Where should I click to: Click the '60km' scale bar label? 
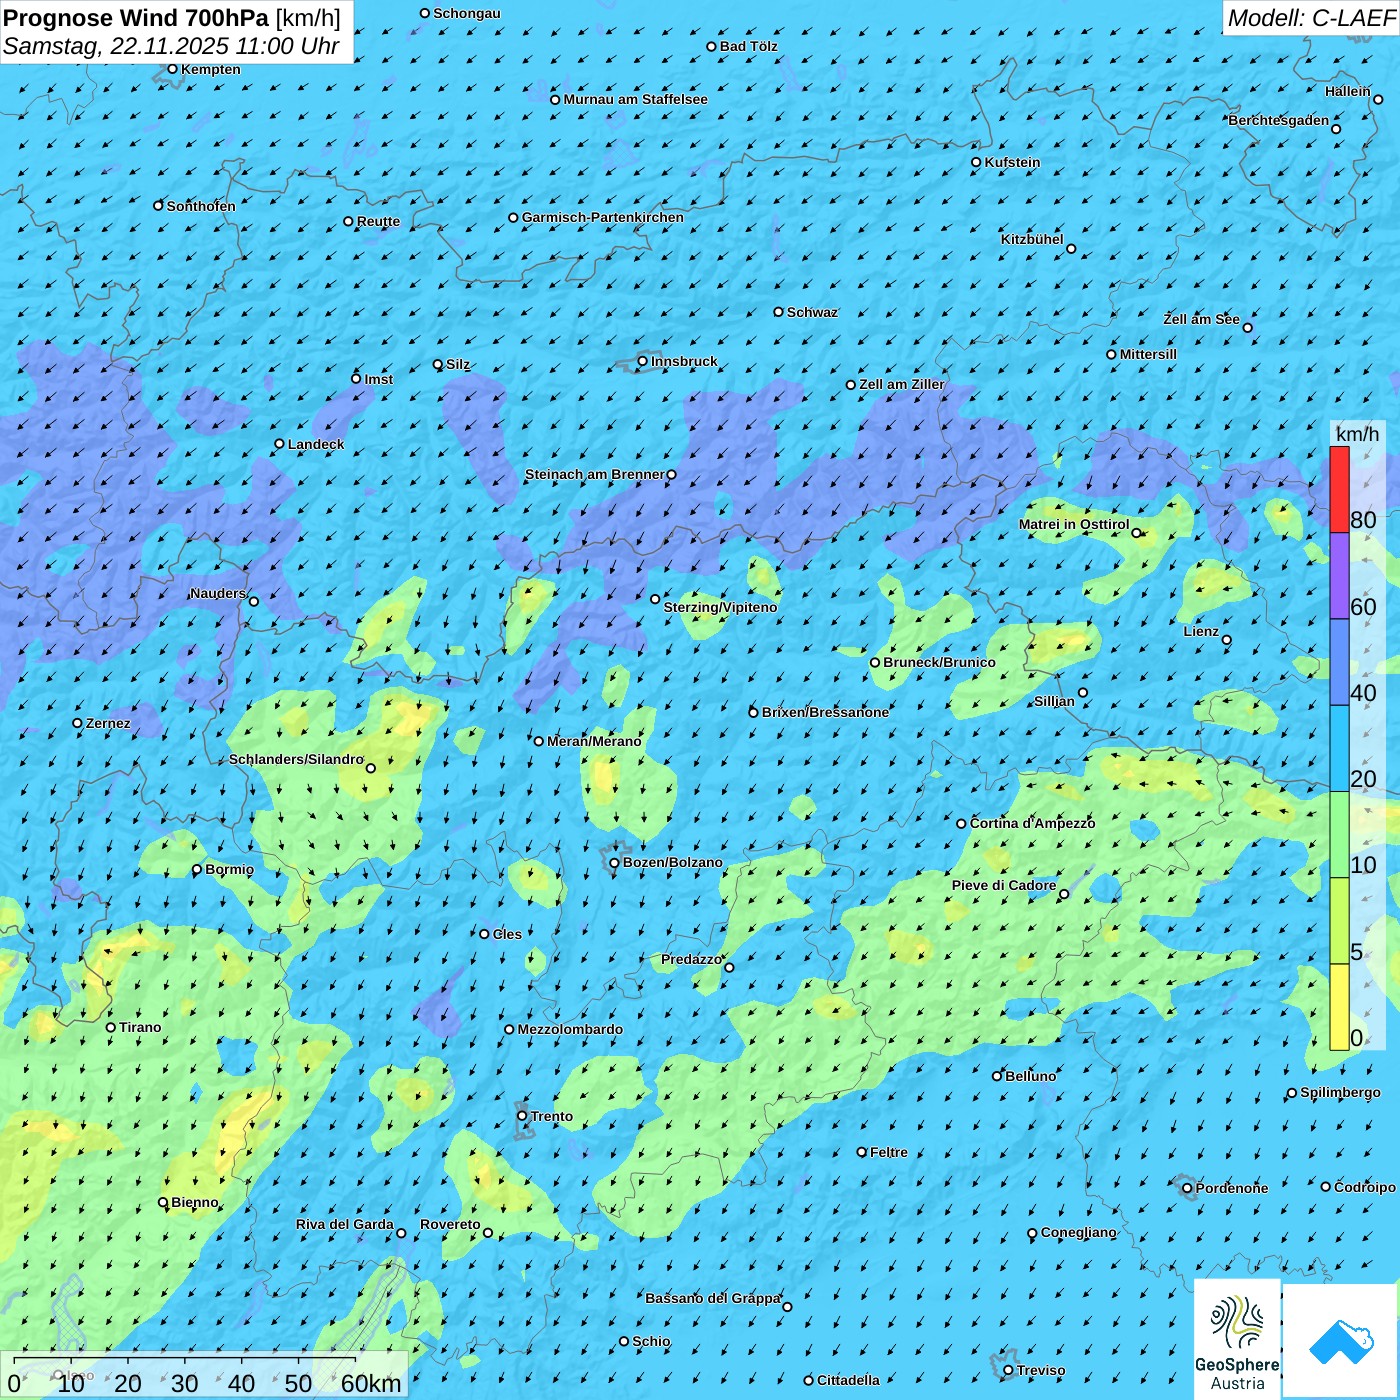point(371,1383)
